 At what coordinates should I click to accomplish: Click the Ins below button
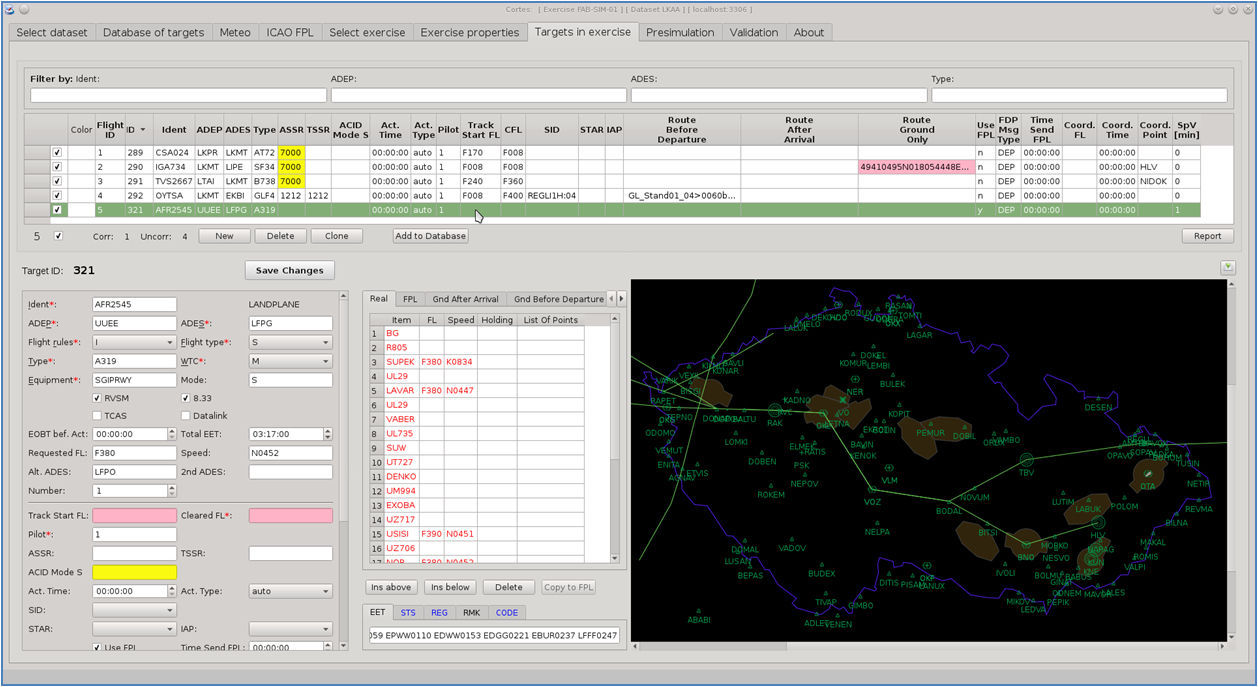[449, 587]
